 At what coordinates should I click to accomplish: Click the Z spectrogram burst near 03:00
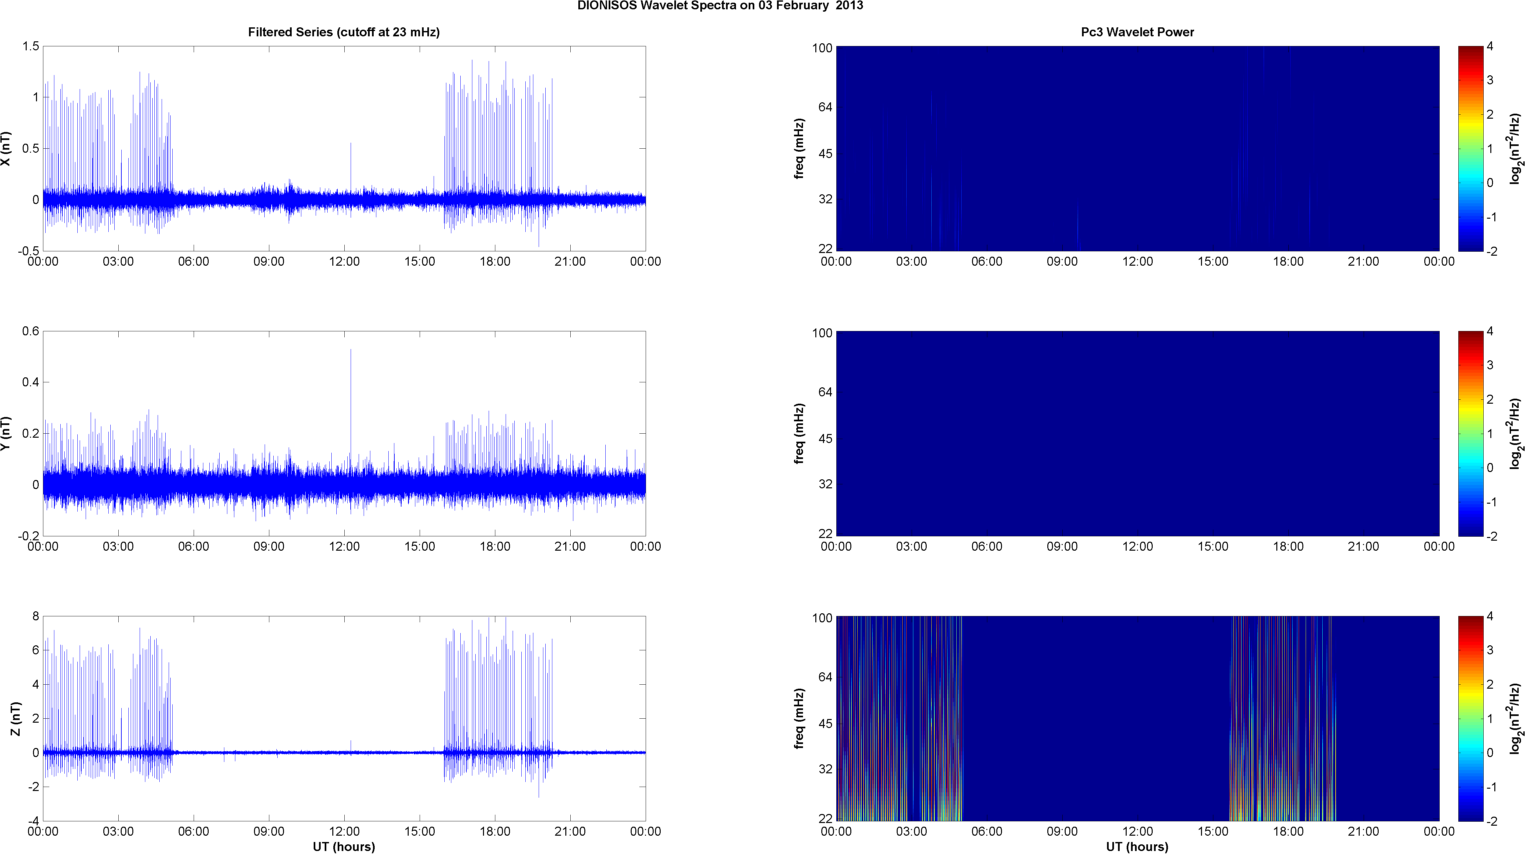click(899, 718)
